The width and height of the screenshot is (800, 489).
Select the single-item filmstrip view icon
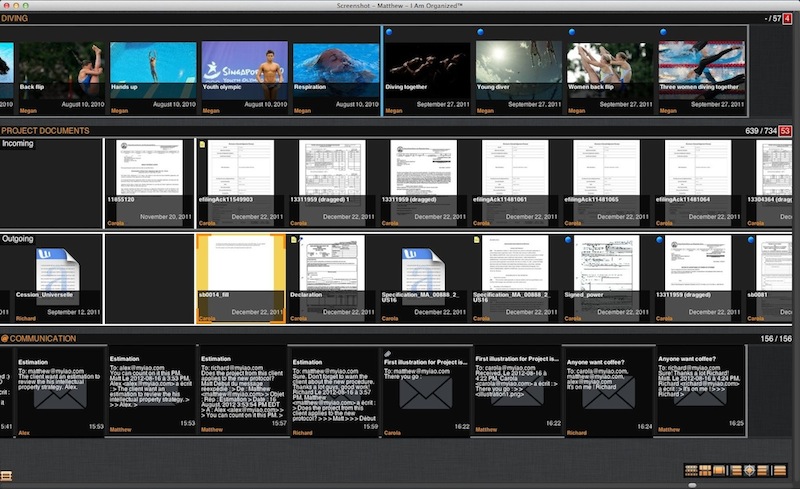coord(719,471)
